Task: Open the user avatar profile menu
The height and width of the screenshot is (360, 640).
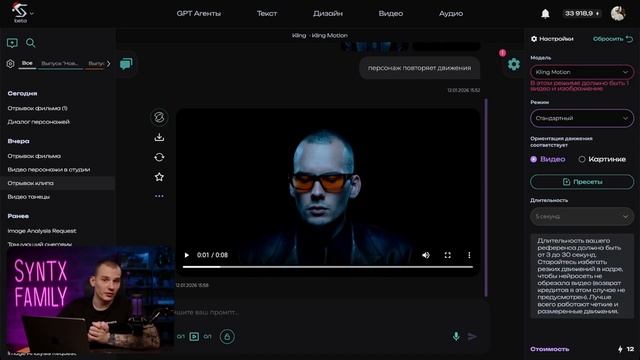Action: (618, 13)
